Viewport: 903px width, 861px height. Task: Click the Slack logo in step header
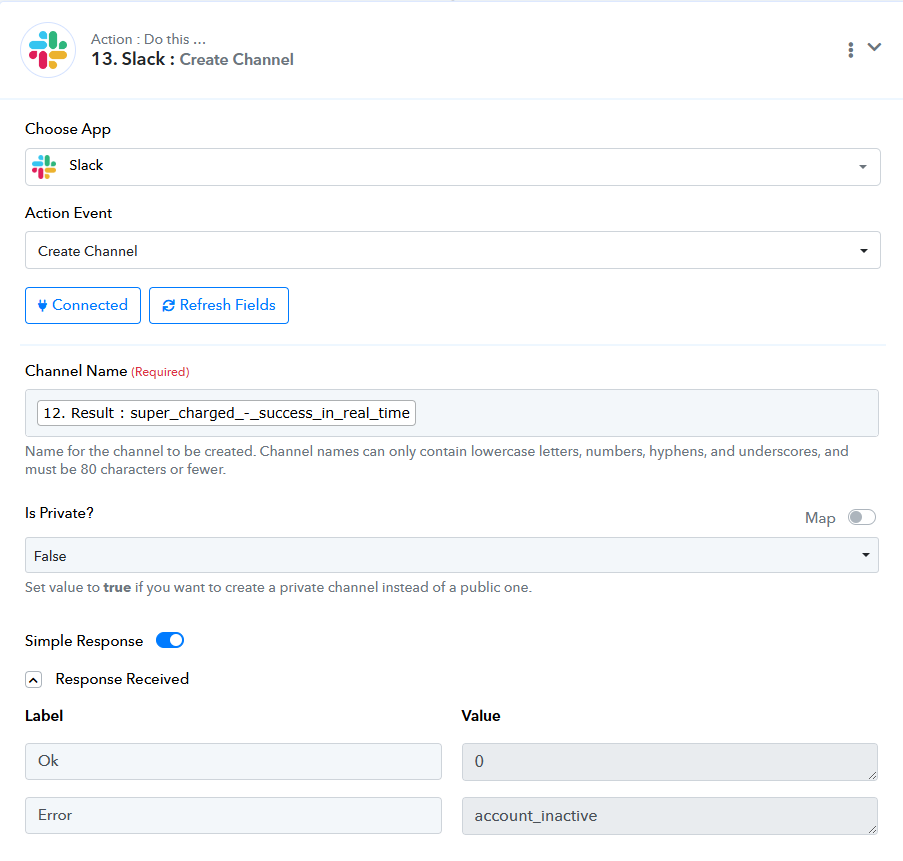pyautogui.click(x=48, y=50)
